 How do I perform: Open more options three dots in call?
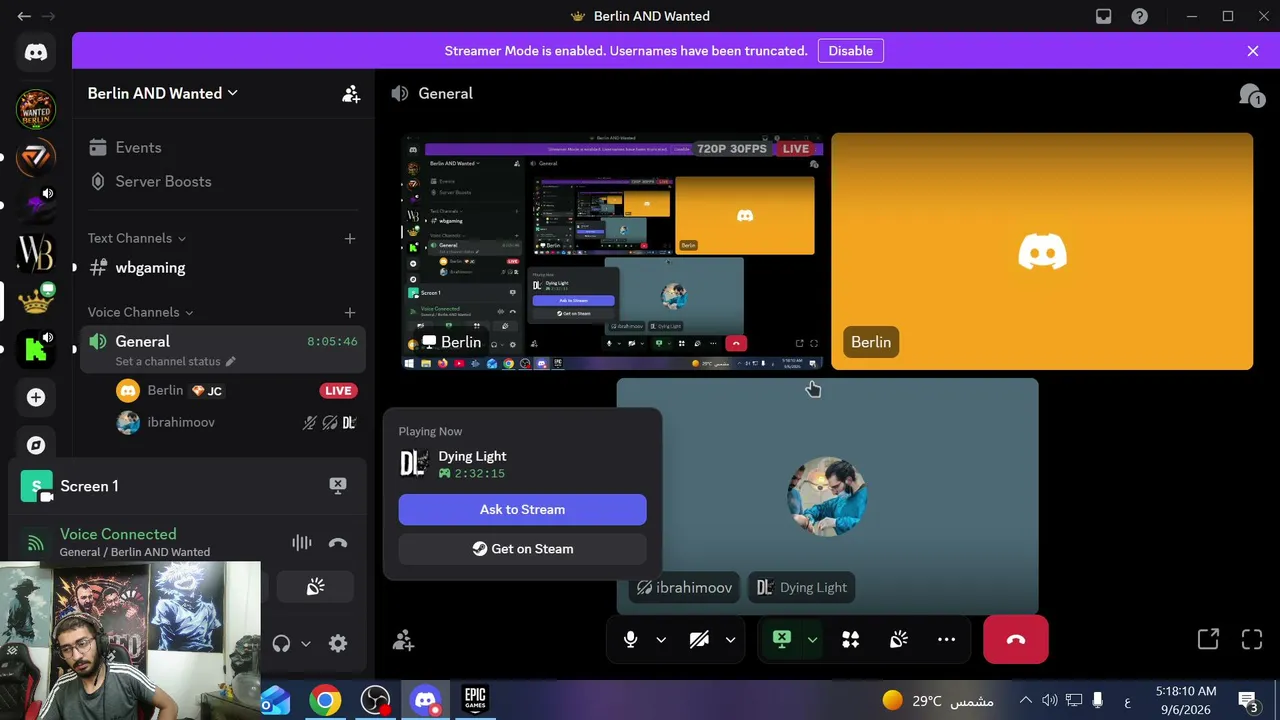[x=946, y=640]
